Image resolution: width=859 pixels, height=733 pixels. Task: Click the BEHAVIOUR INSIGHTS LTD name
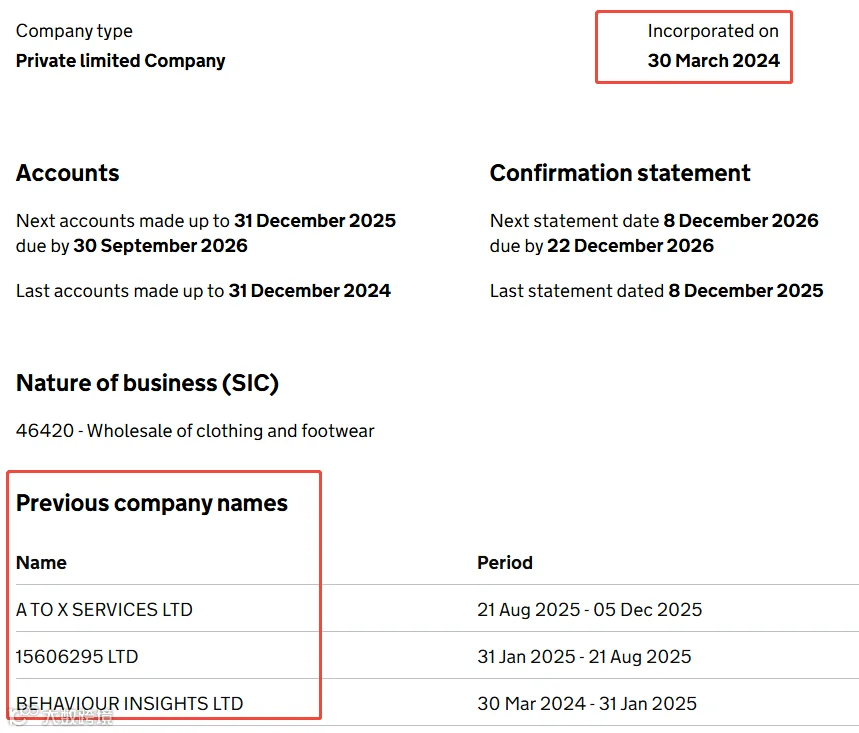[129, 704]
